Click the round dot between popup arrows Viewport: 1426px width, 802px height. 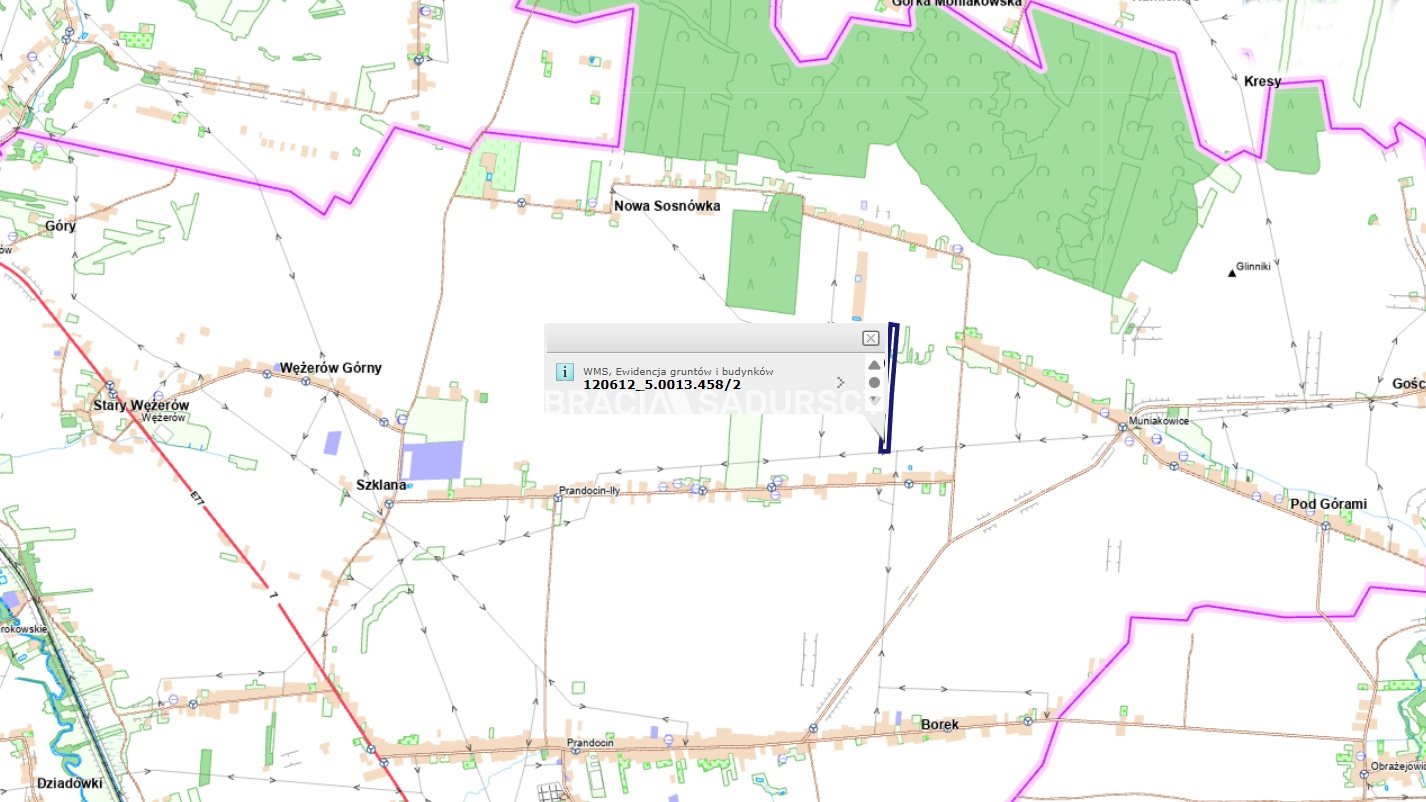875,382
